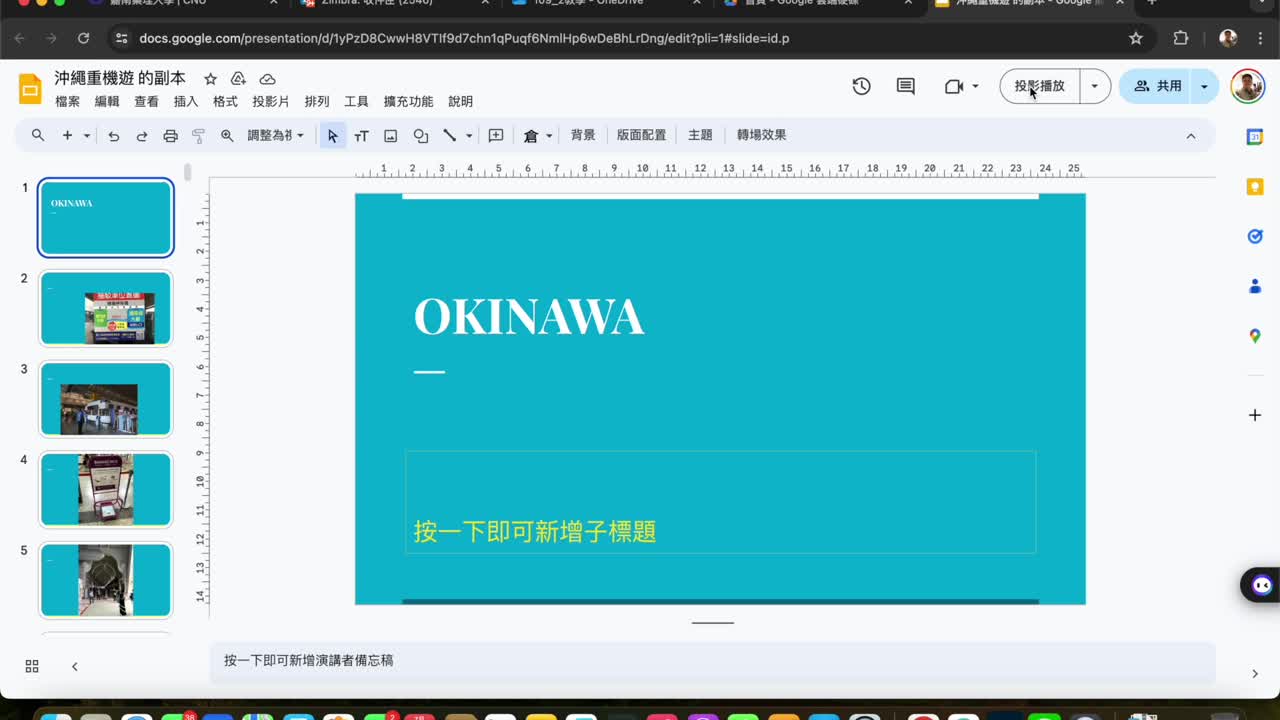This screenshot has height=720, width=1280.
Task: Click the move to Drive folder icon
Action: tap(238, 79)
